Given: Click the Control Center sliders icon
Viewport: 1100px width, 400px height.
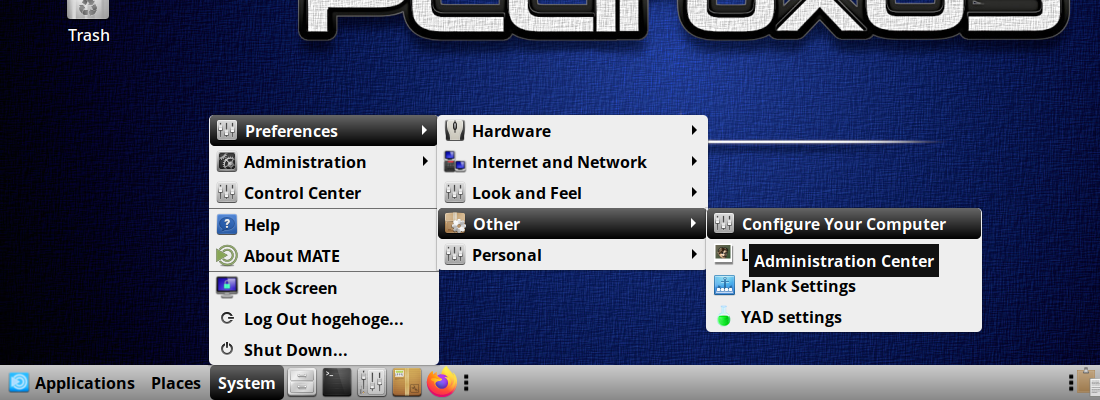Looking at the screenshot, I should [227, 193].
